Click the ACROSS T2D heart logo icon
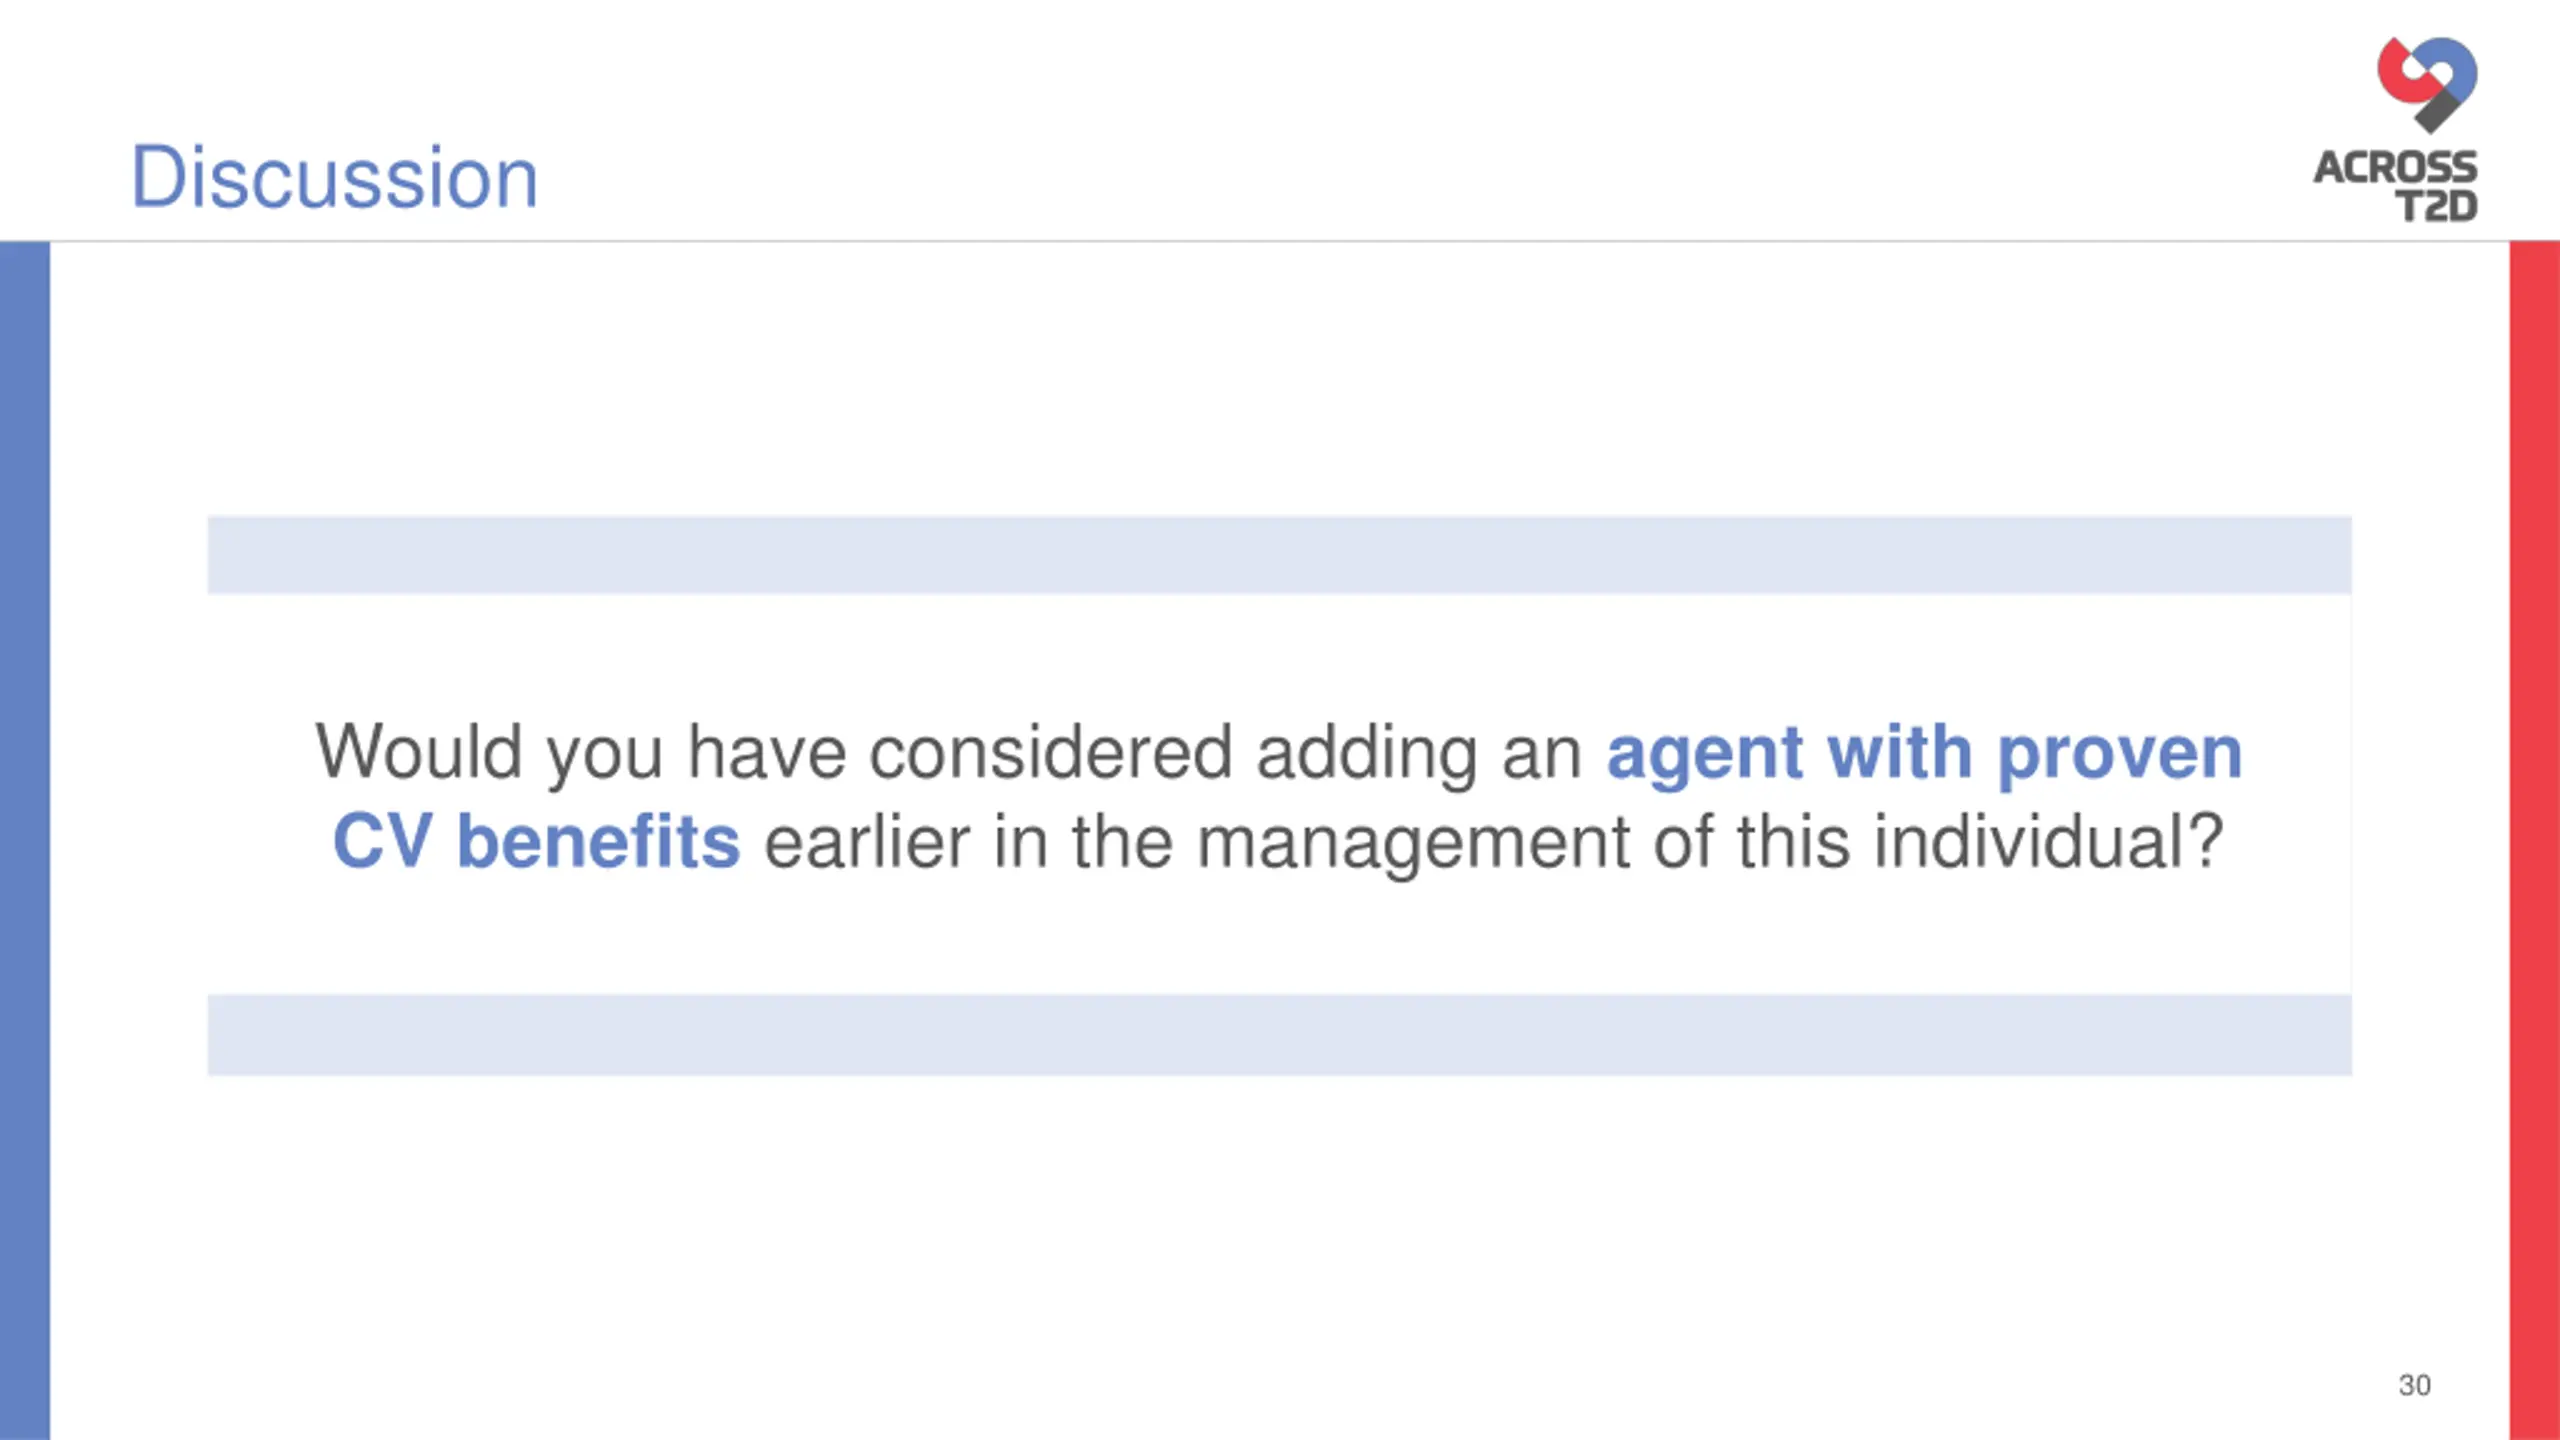 (2427, 85)
